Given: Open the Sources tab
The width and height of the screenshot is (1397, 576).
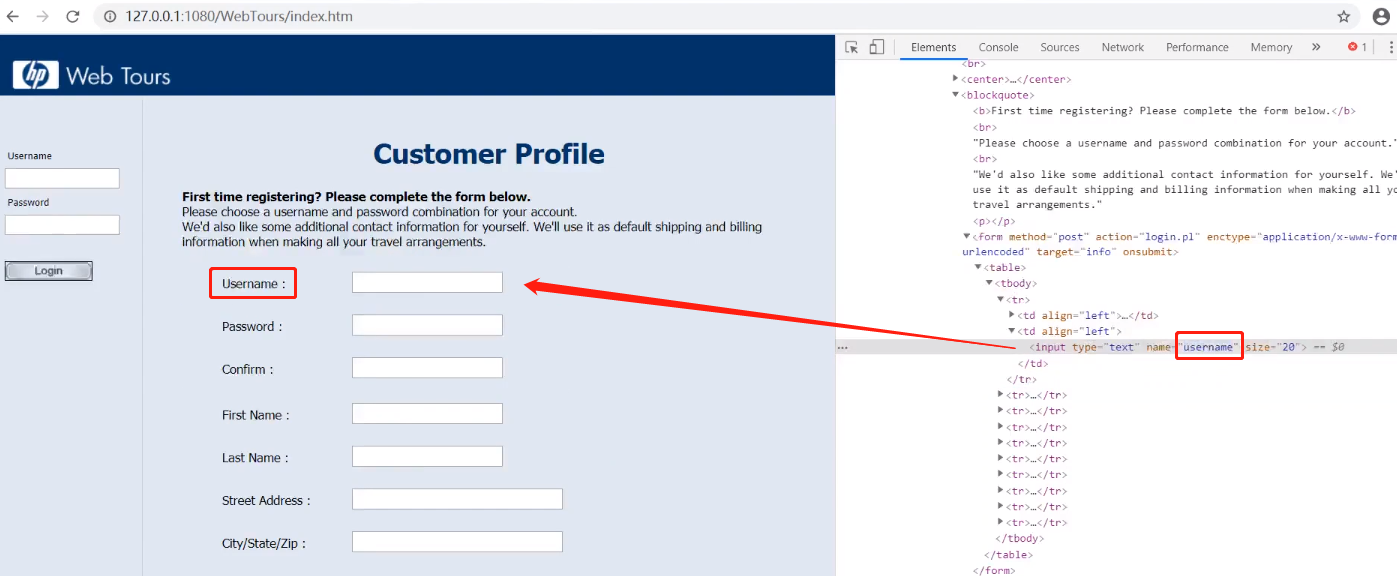Looking at the screenshot, I should coord(1060,47).
